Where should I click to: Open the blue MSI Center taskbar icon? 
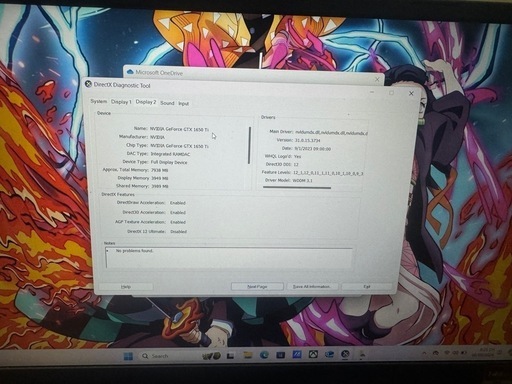297,354
